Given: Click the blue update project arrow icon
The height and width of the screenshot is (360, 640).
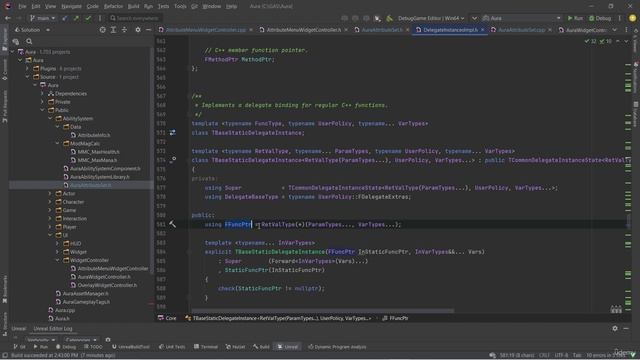Looking at the screenshot, I should 65,18.
